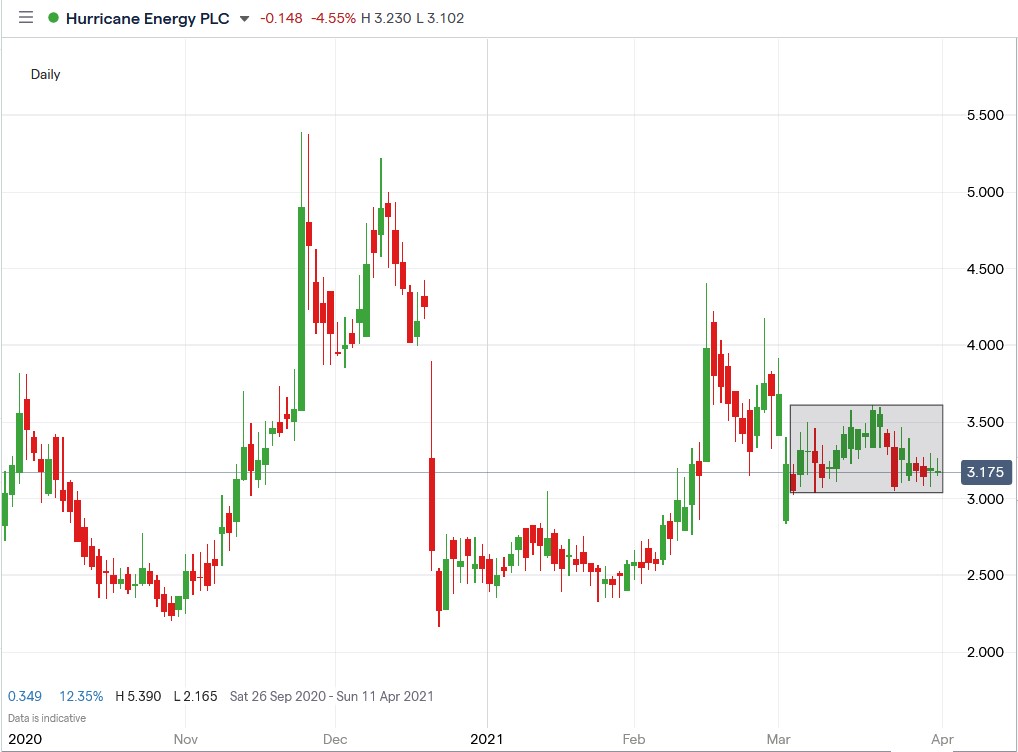Select the Daily timeframe label
Image resolution: width=1018 pixels, height=752 pixels.
click(45, 74)
